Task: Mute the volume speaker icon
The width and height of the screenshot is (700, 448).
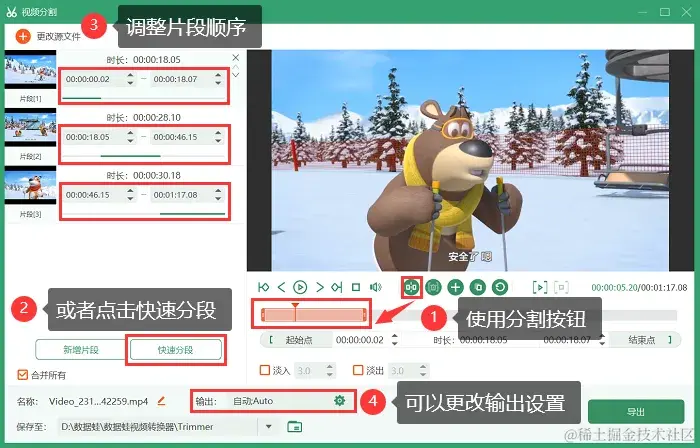Action: pyautogui.click(x=375, y=287)
